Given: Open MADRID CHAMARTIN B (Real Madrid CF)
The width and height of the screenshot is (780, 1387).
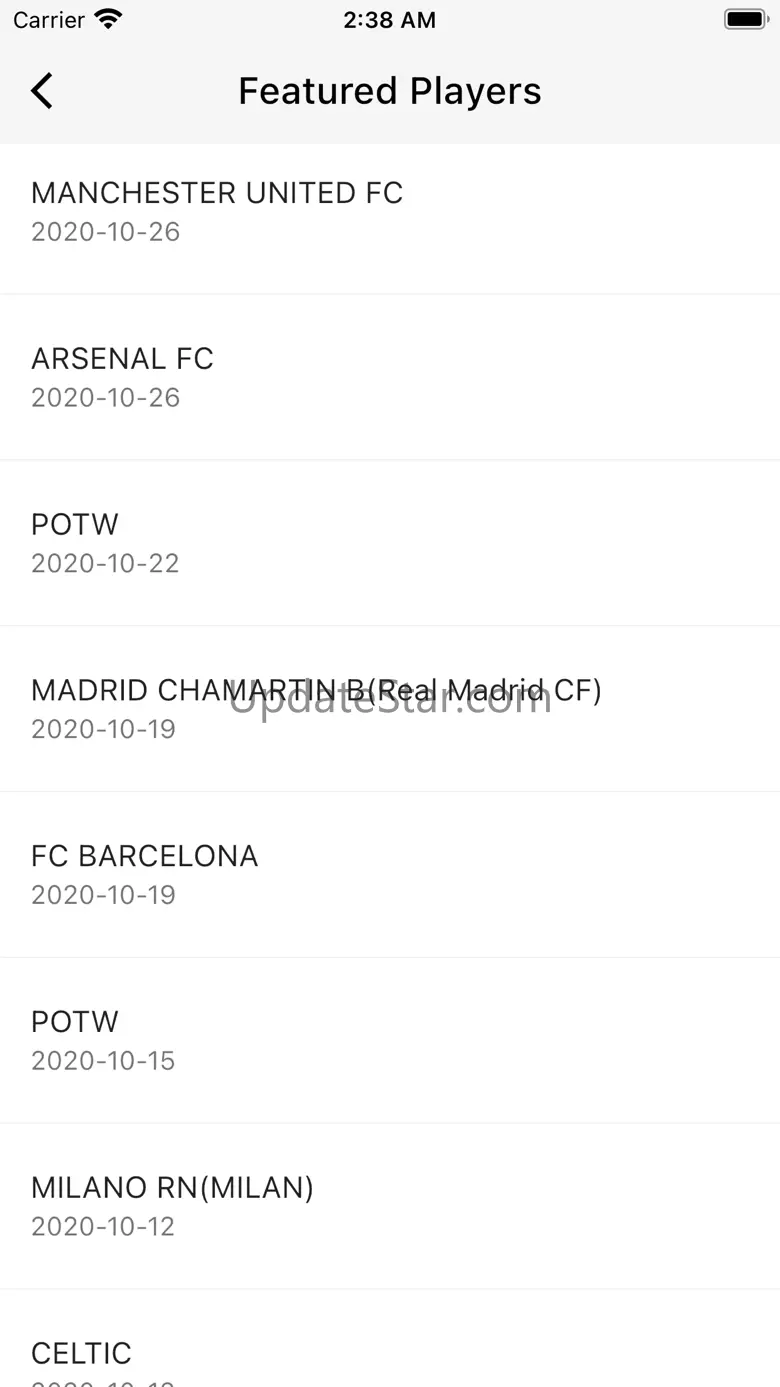Looking at the screenshot, I should [316, 691].
